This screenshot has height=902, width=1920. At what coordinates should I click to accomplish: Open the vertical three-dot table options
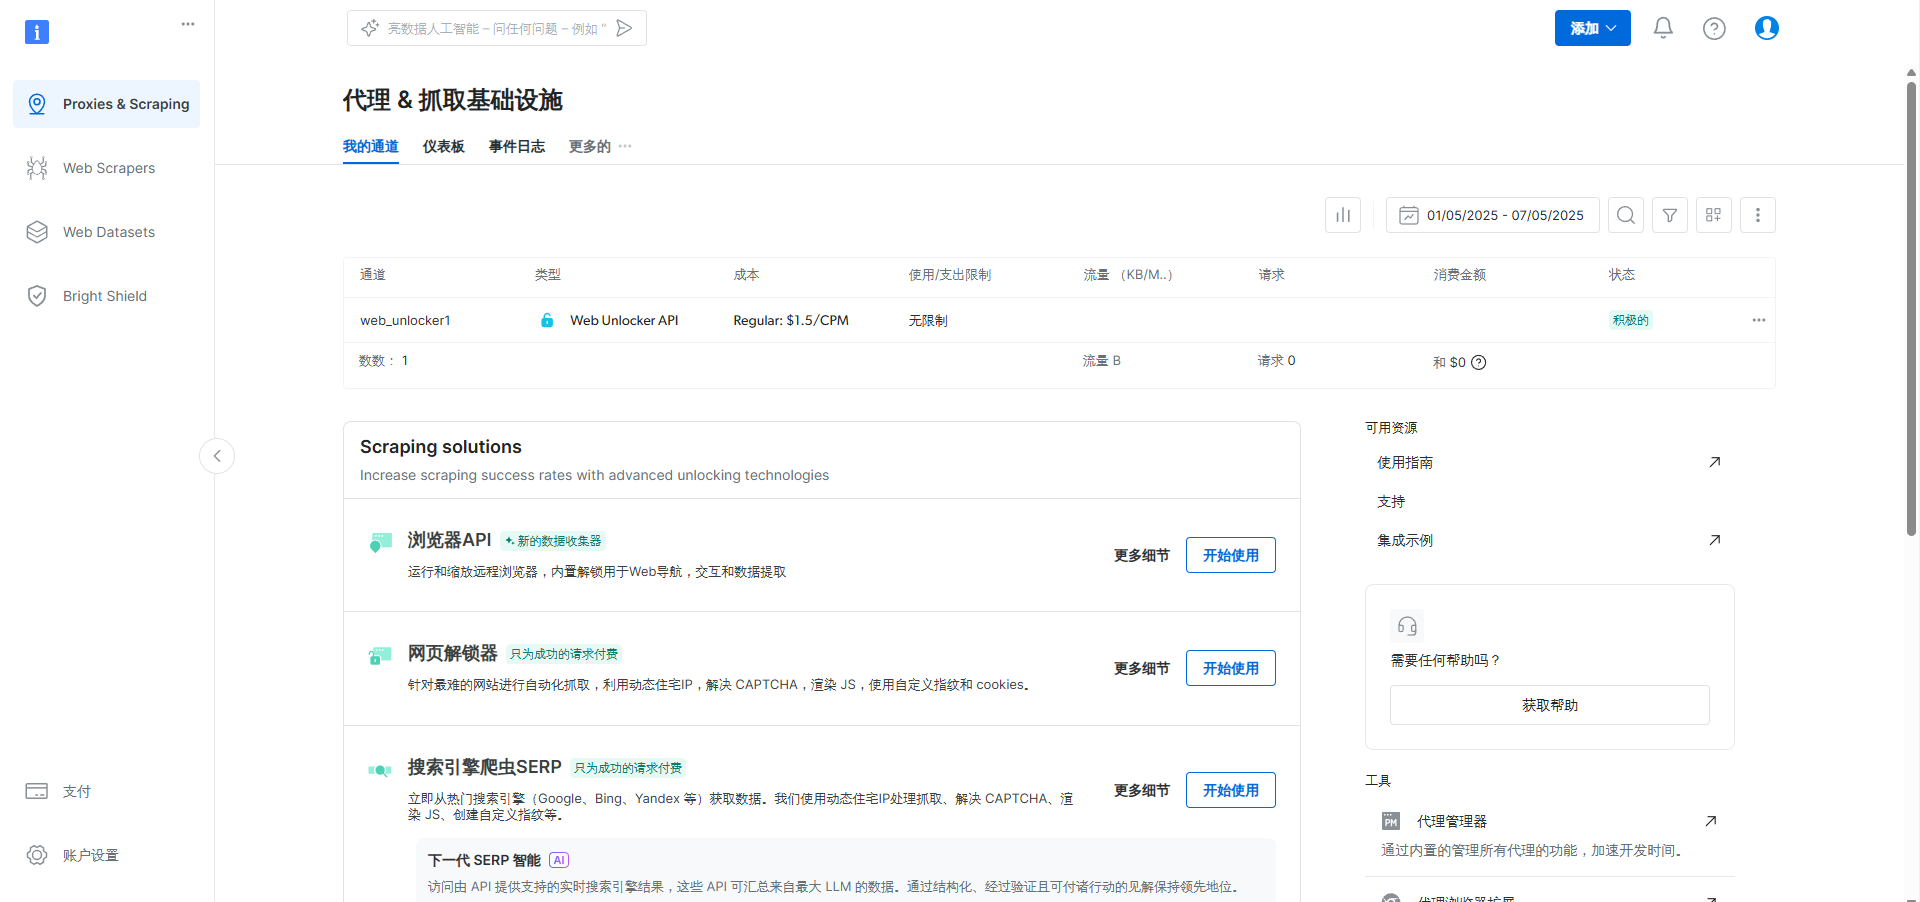[x=1758, y=215]
